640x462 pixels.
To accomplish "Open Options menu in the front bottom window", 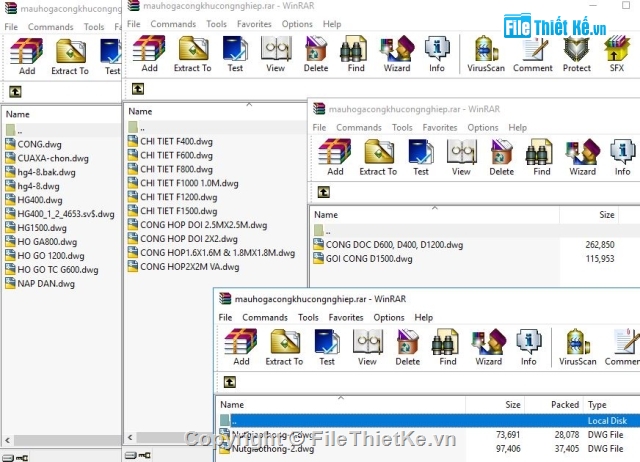I will (389, 317).
